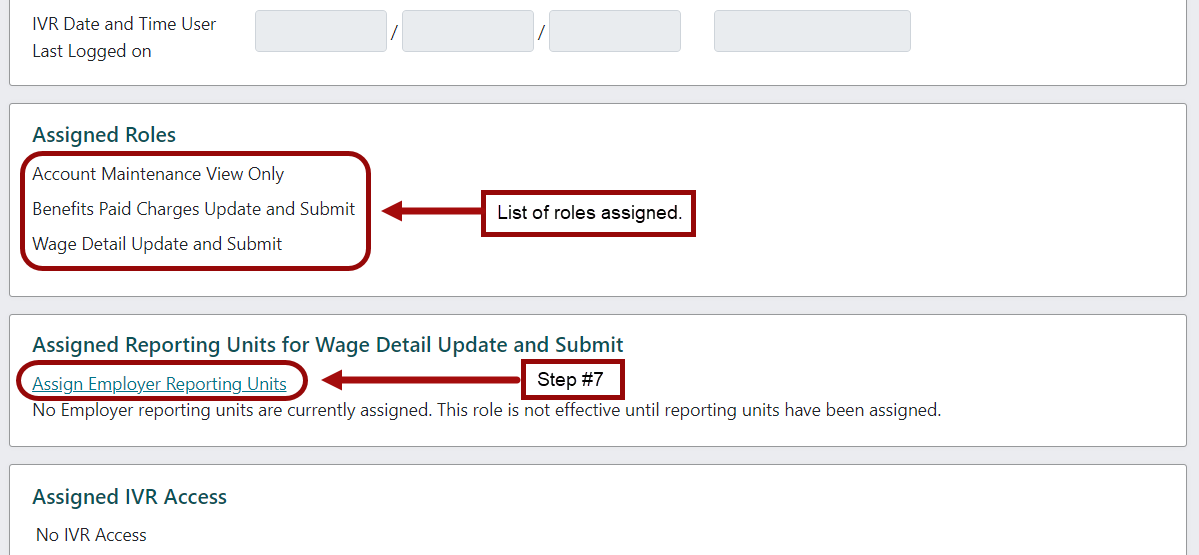Click the first slash separator between date fields
Screen dimensions: 1199x555
point(394,33)
